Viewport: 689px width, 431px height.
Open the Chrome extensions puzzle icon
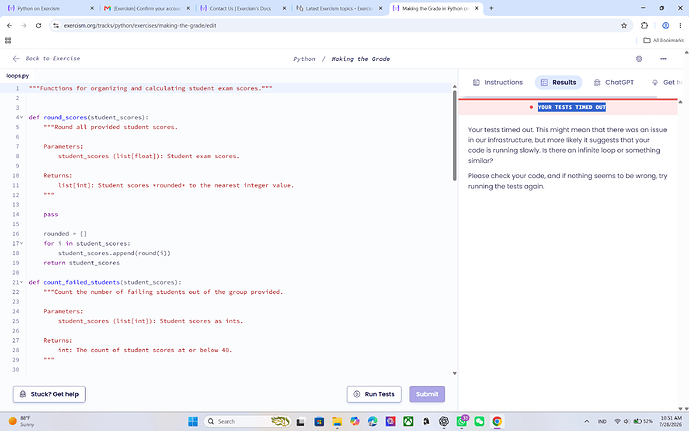click(644, 25)
